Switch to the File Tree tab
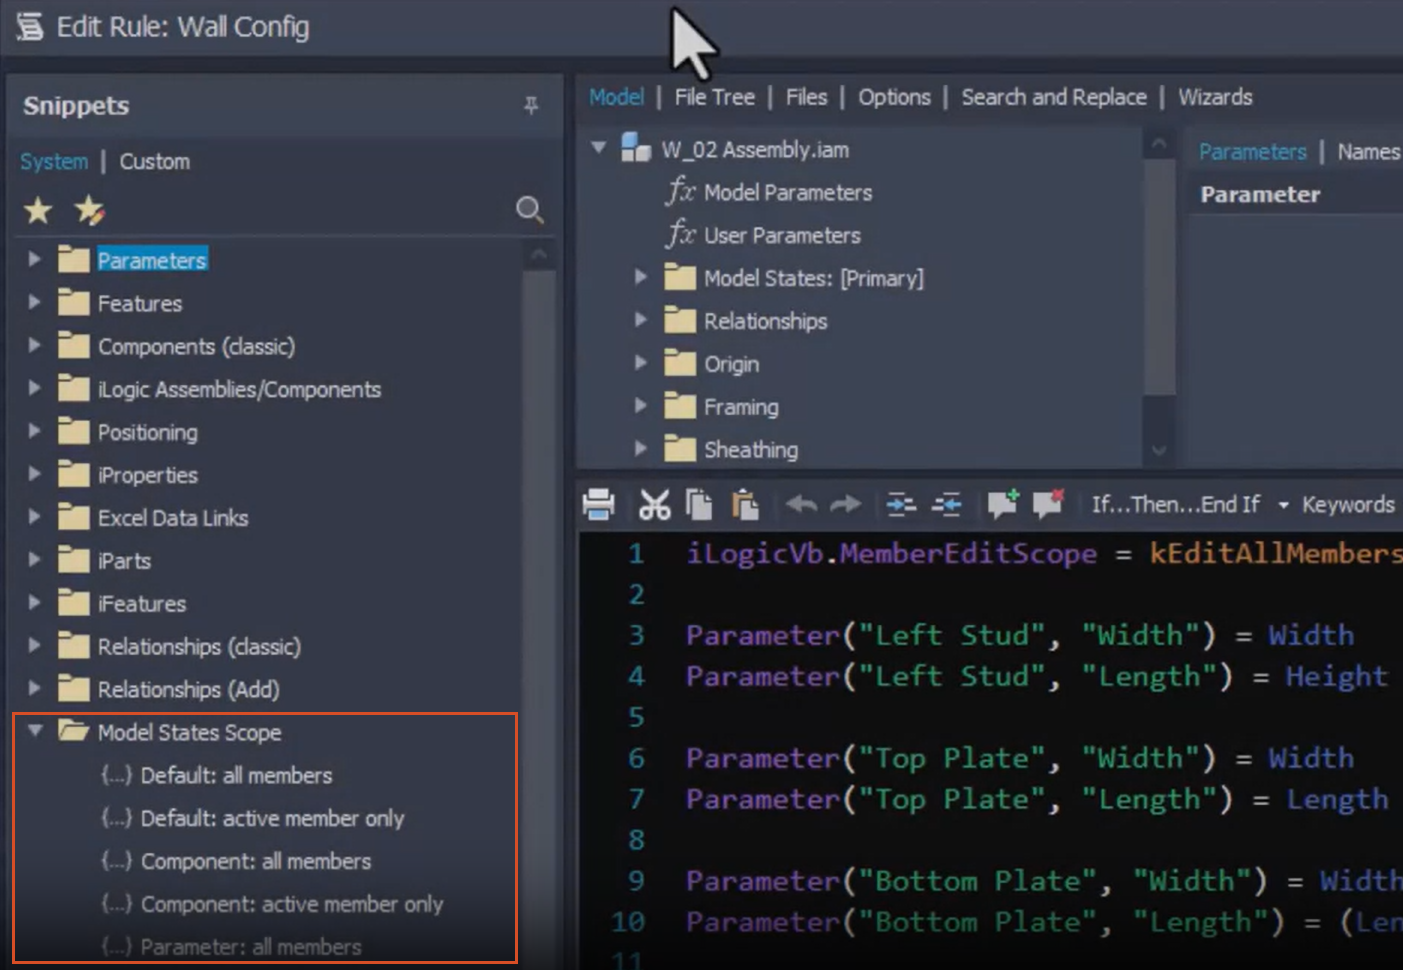The width and height of the screenshot is (1403, 970). click(714, 97)
